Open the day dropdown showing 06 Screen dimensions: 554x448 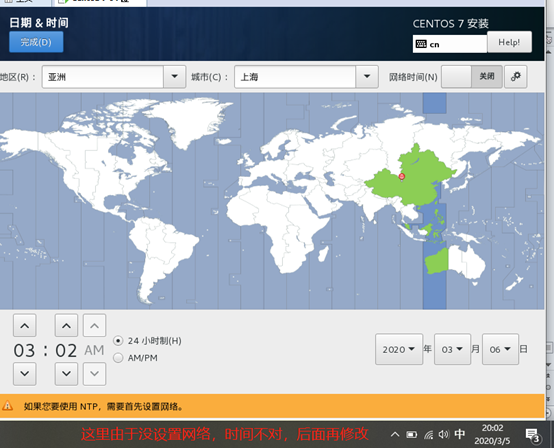pos(500,349)
